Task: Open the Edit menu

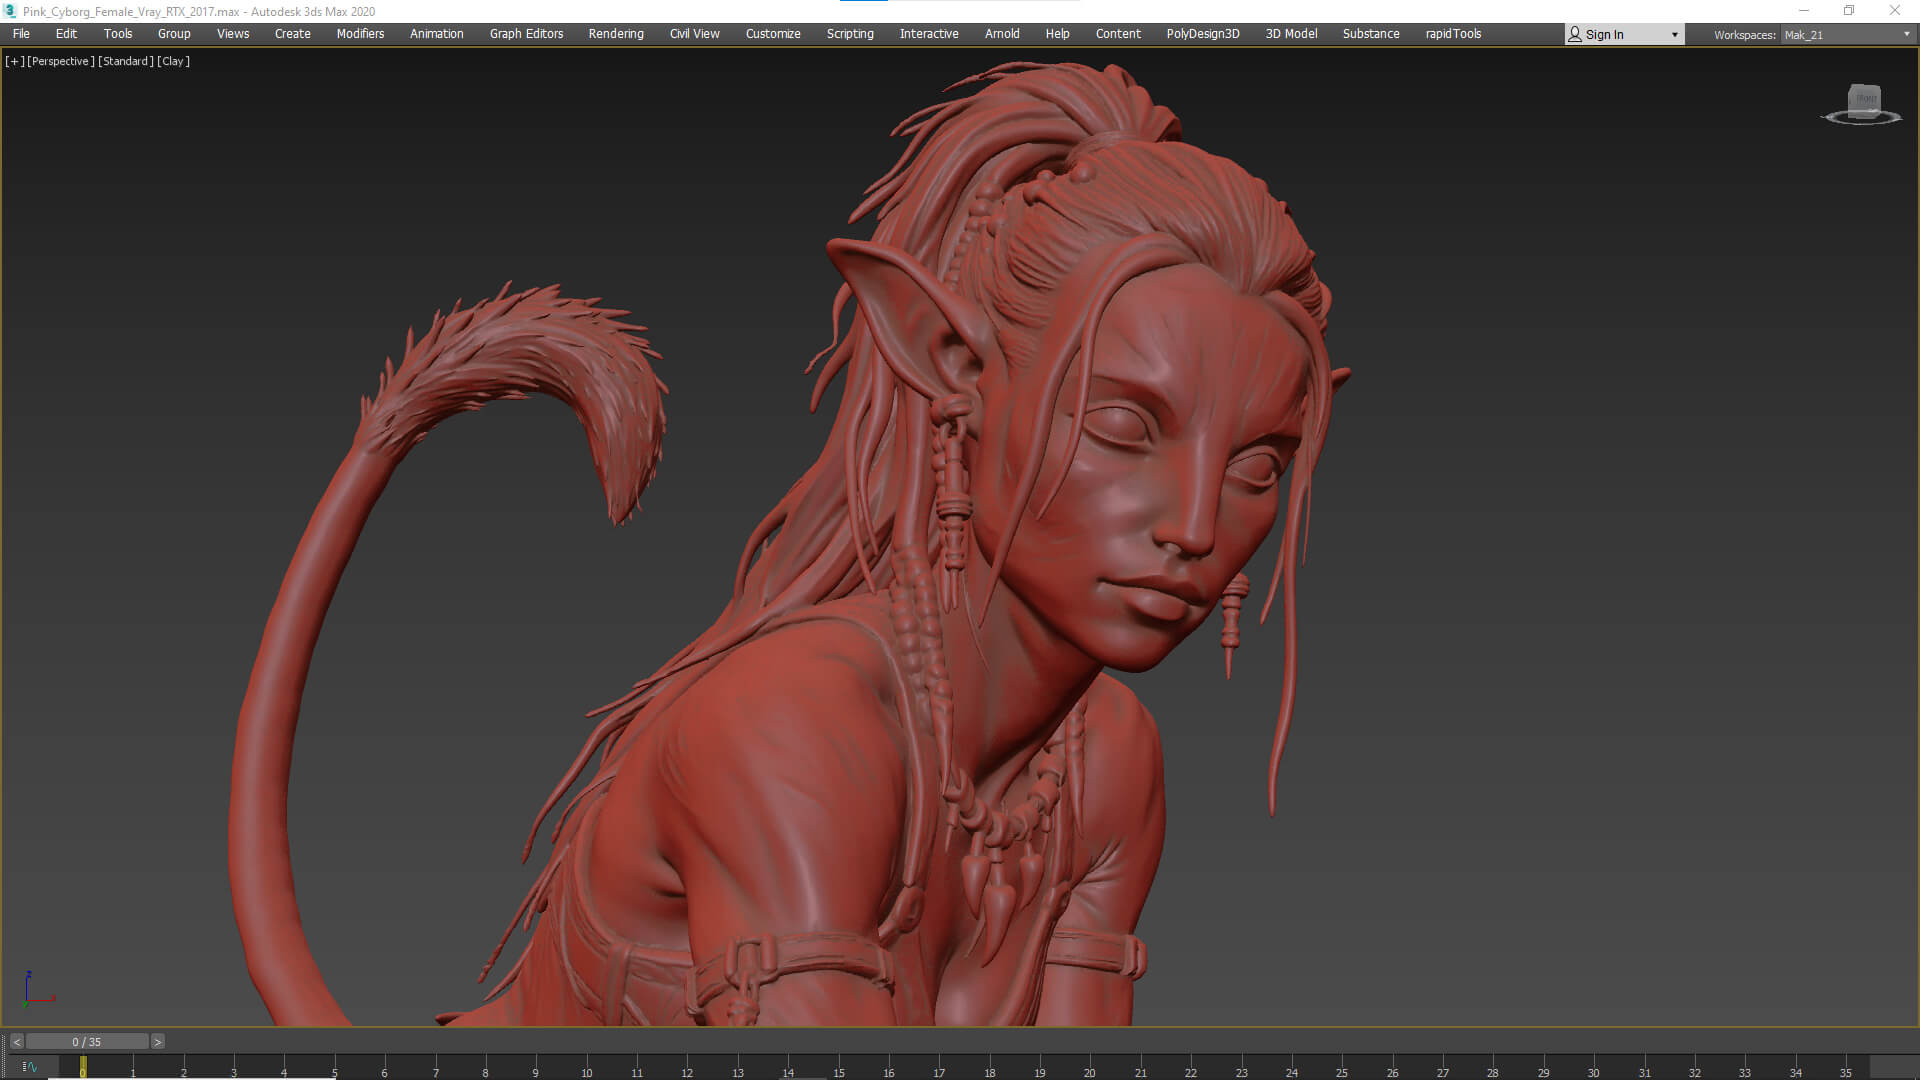Action: coord(66,34)
